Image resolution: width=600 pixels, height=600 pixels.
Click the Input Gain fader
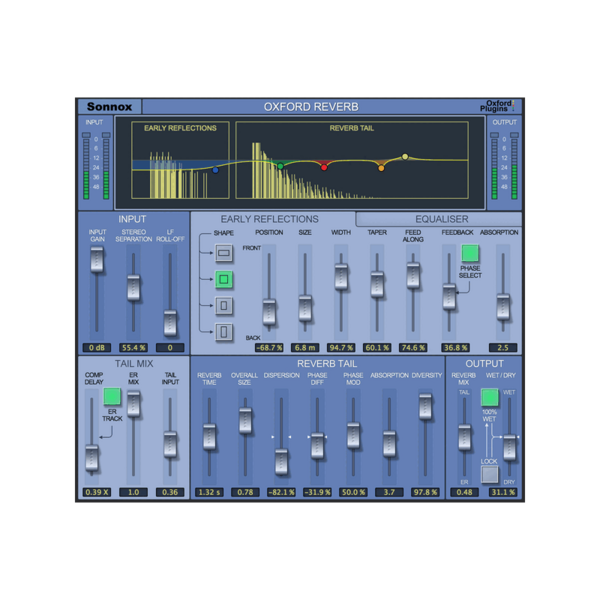click(x=97, y=259)
